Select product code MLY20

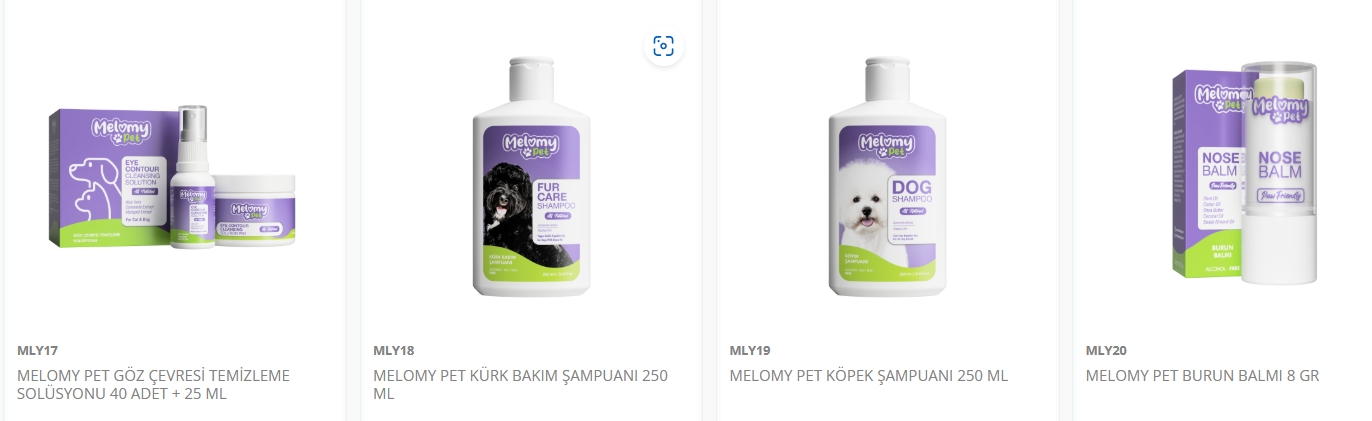pyautogui.click(x=1106, y=351)
